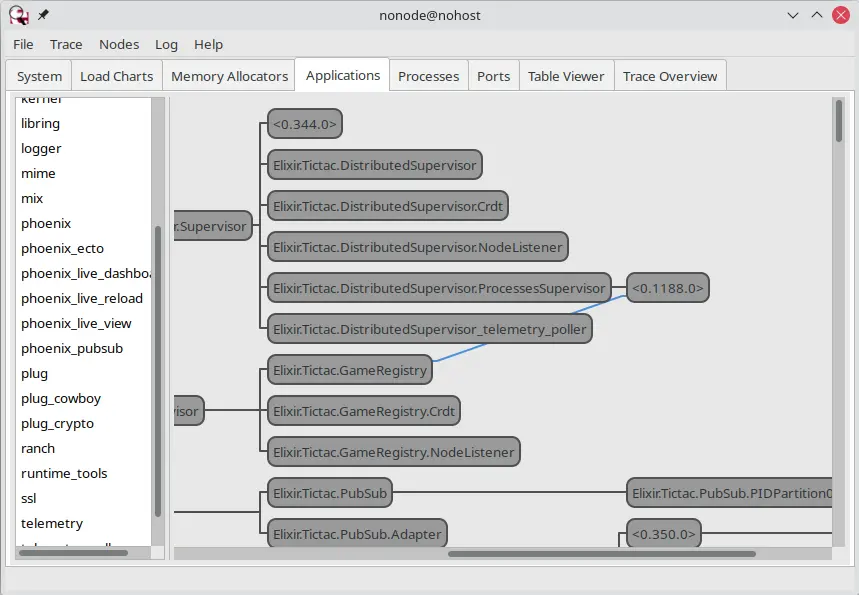
Task: Select Elixir.Tictac.PubSub.Adapter node
Action: pos(357,534)
